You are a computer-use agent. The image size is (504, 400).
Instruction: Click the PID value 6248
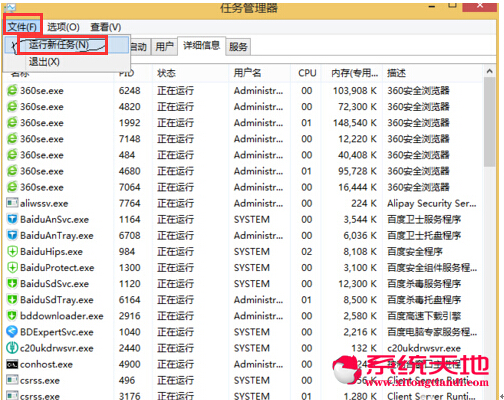(130, 90)
